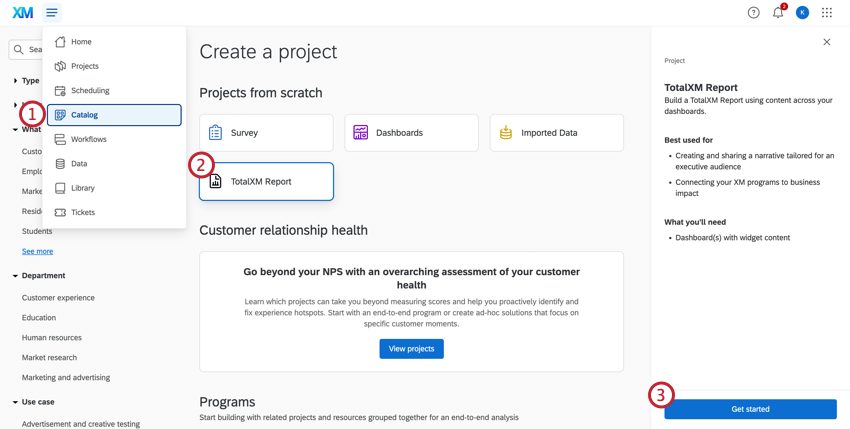Viewport: 850px width, 429px height.
Task: Collapse the Use case filter section
Action: pyautogui.click(x=15, y=402)
